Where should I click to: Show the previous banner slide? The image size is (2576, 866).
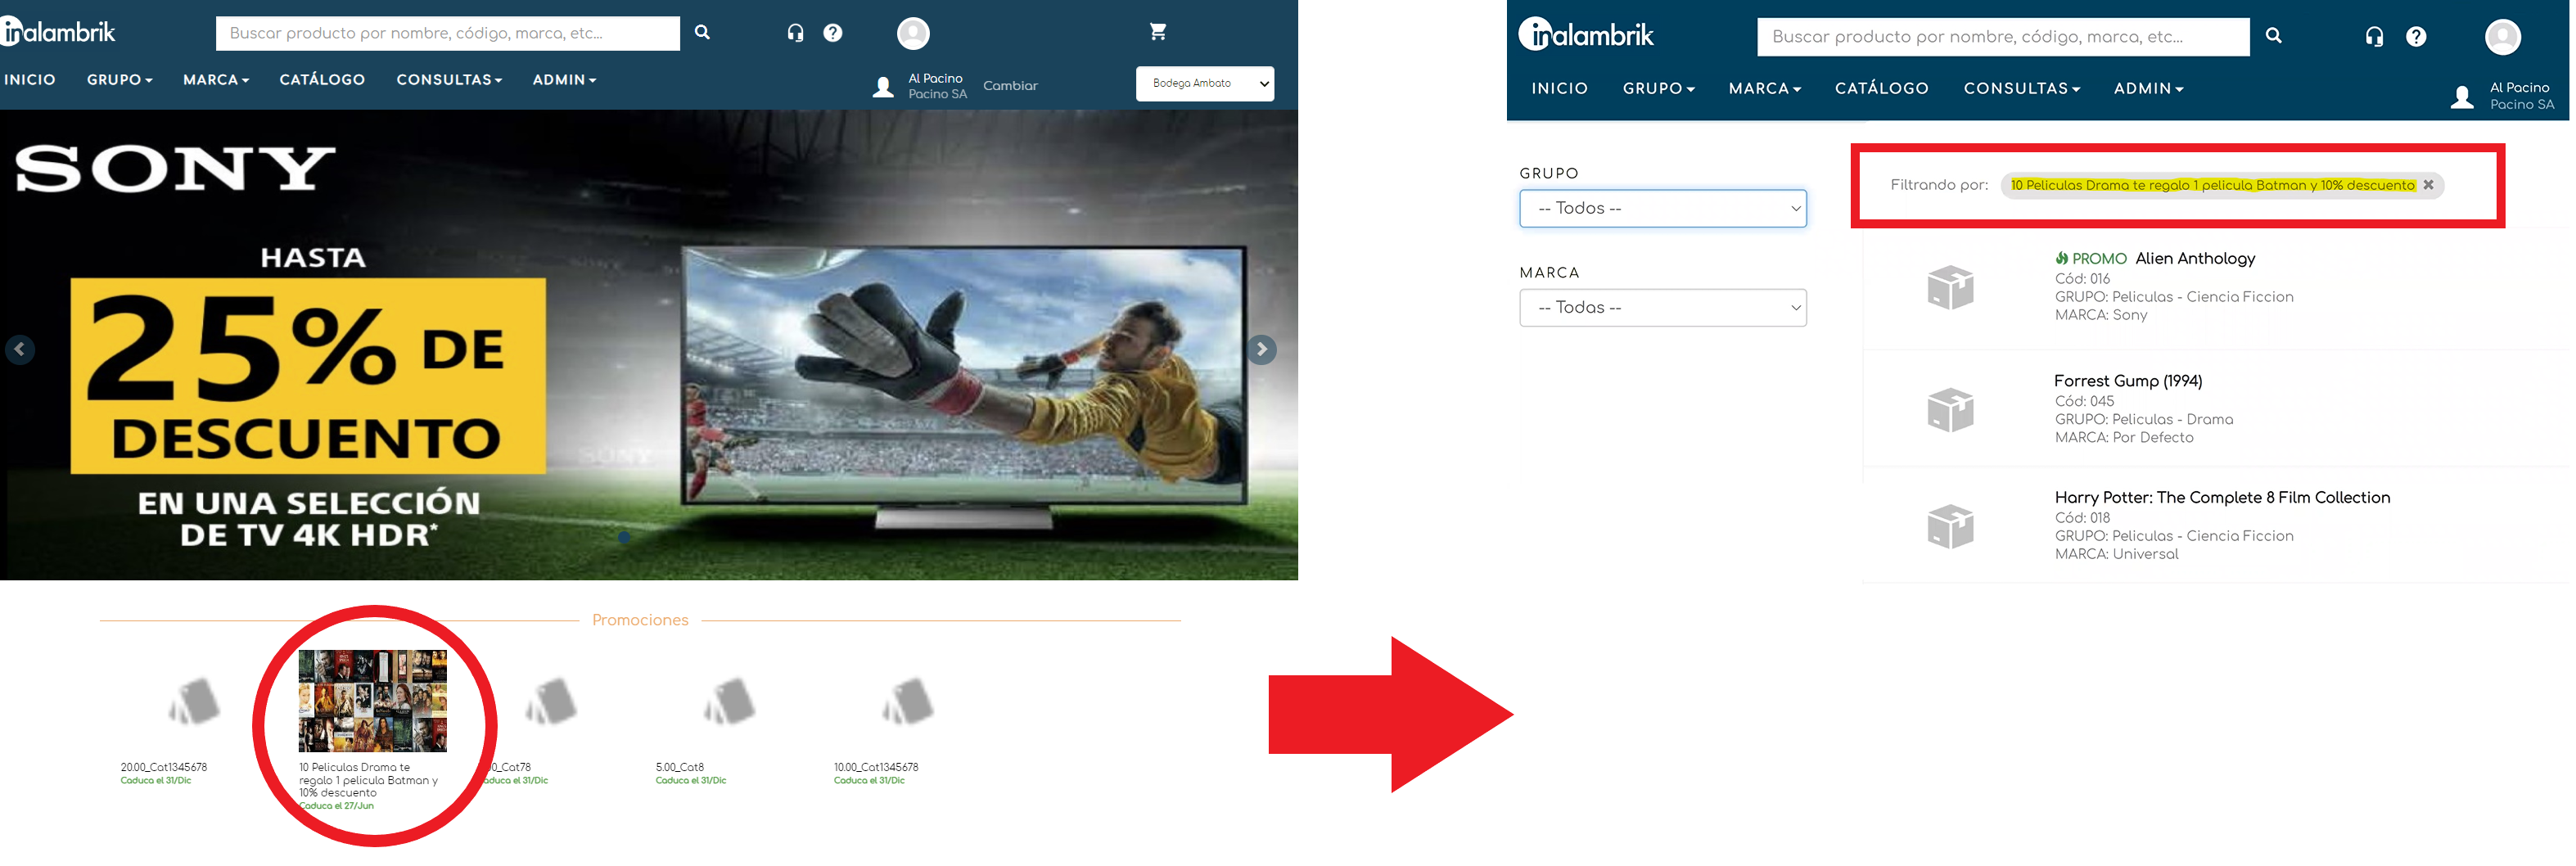tap(20, 350)
